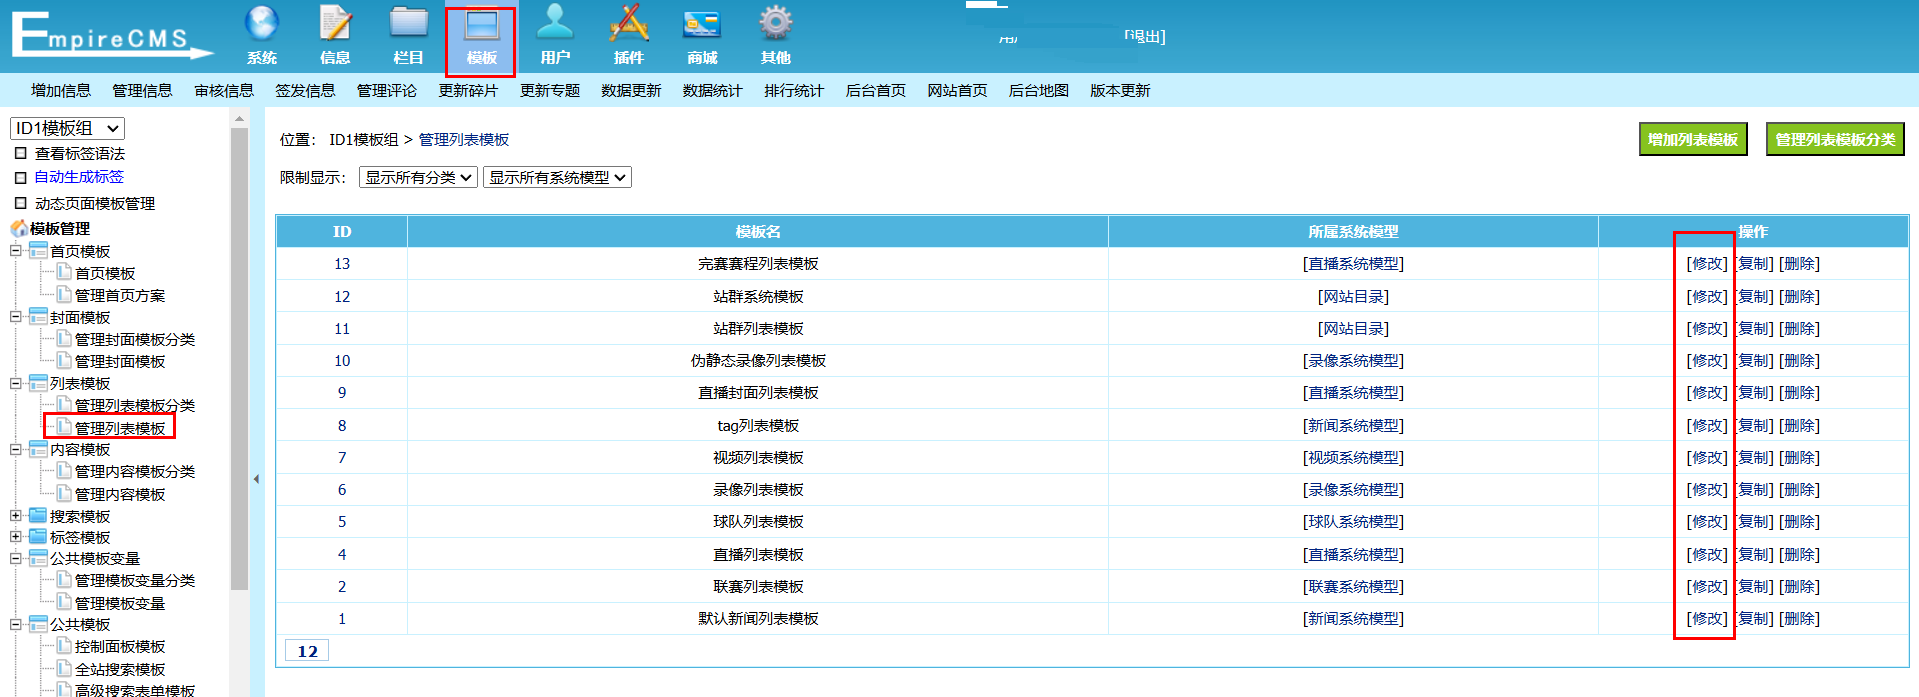Open the 商城 shop icon
The height and width of the screenshot is (697, 1919).
(702, 25)
